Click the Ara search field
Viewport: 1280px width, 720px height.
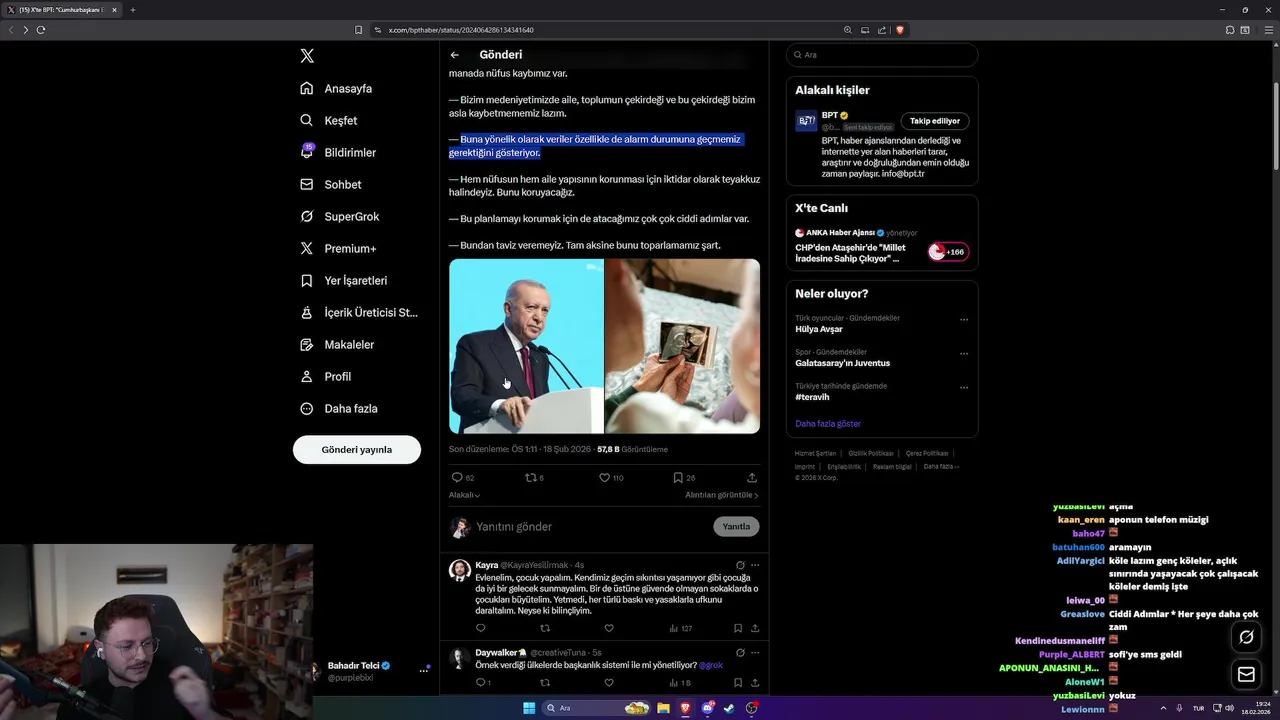[882, 55]
